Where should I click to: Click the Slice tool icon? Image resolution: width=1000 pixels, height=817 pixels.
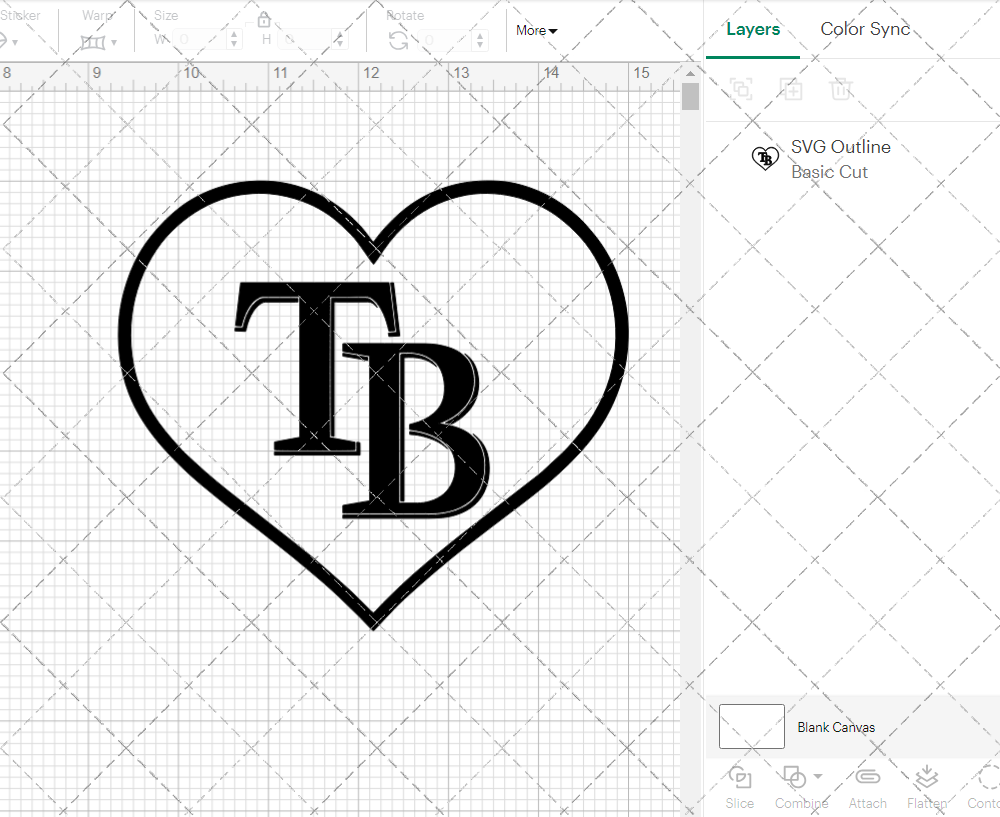tap(740, 778)
